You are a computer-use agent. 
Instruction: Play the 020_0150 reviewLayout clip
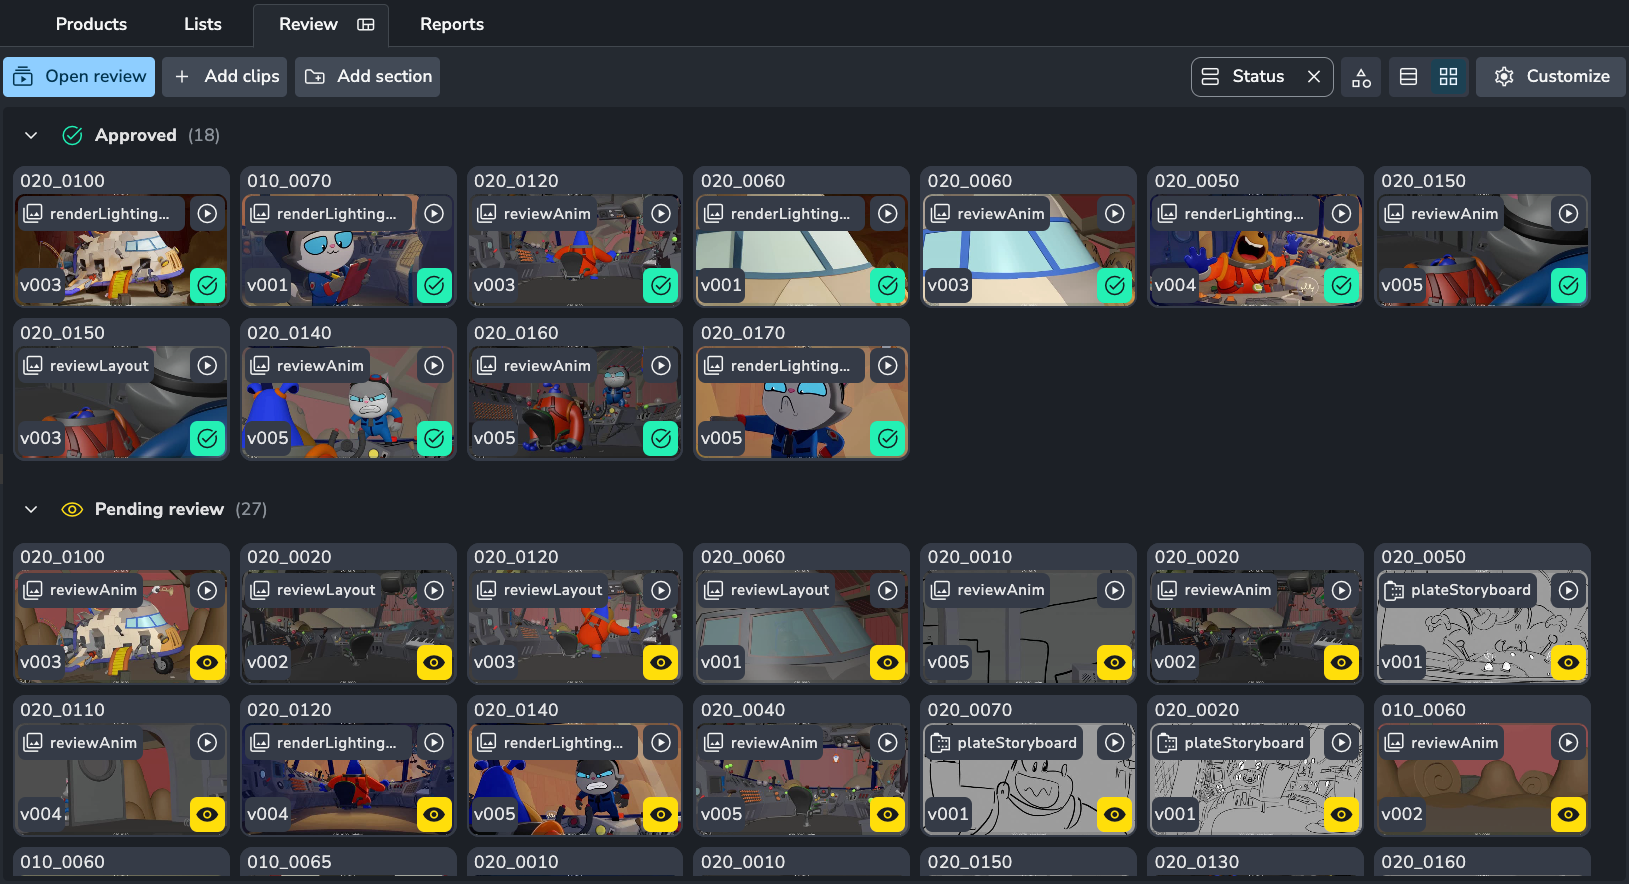207,366
